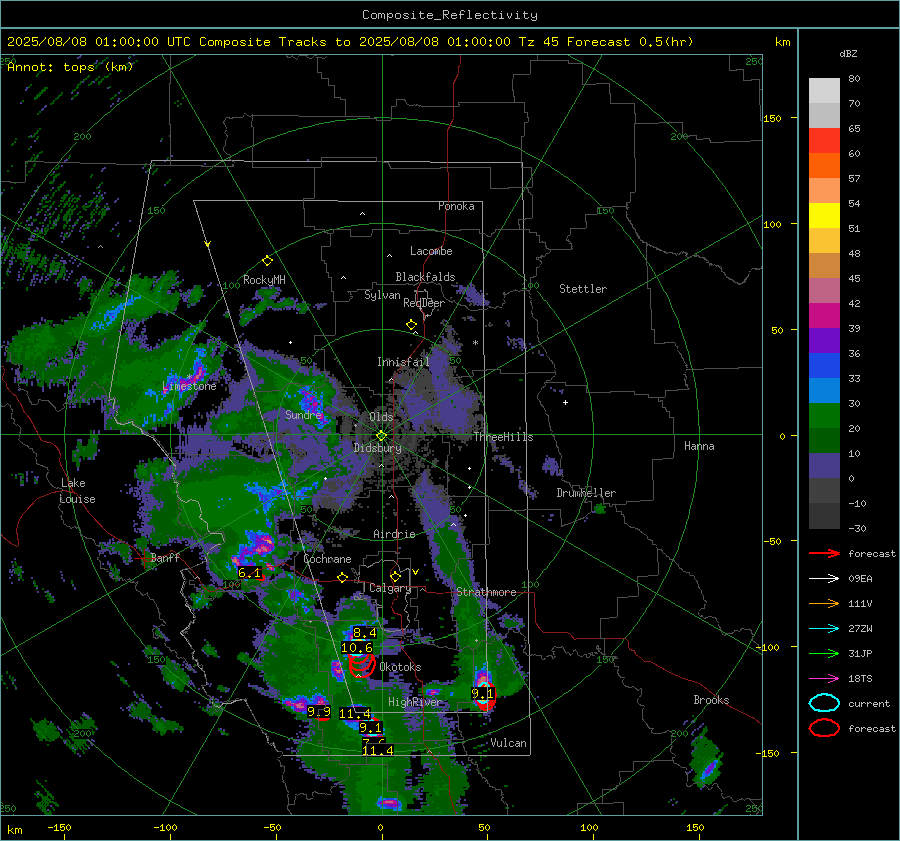
Task: Click the Composite Tracks date header text
Action: (x=350, y=42)
